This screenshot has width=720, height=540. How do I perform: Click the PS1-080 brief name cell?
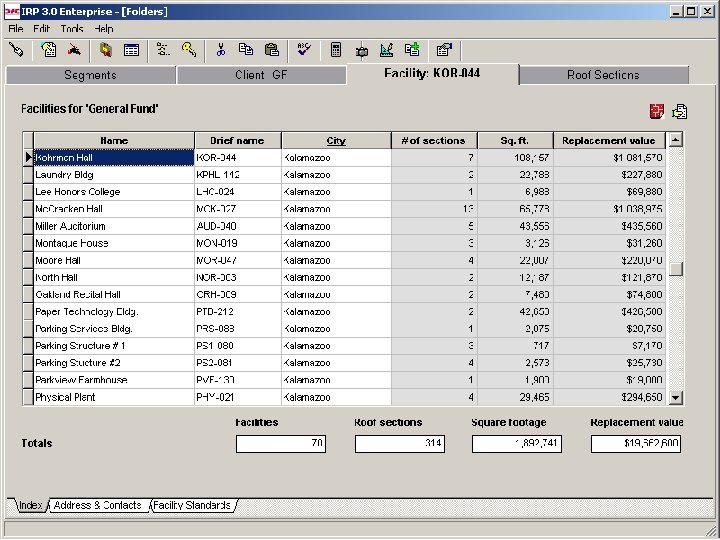[238, 346]
